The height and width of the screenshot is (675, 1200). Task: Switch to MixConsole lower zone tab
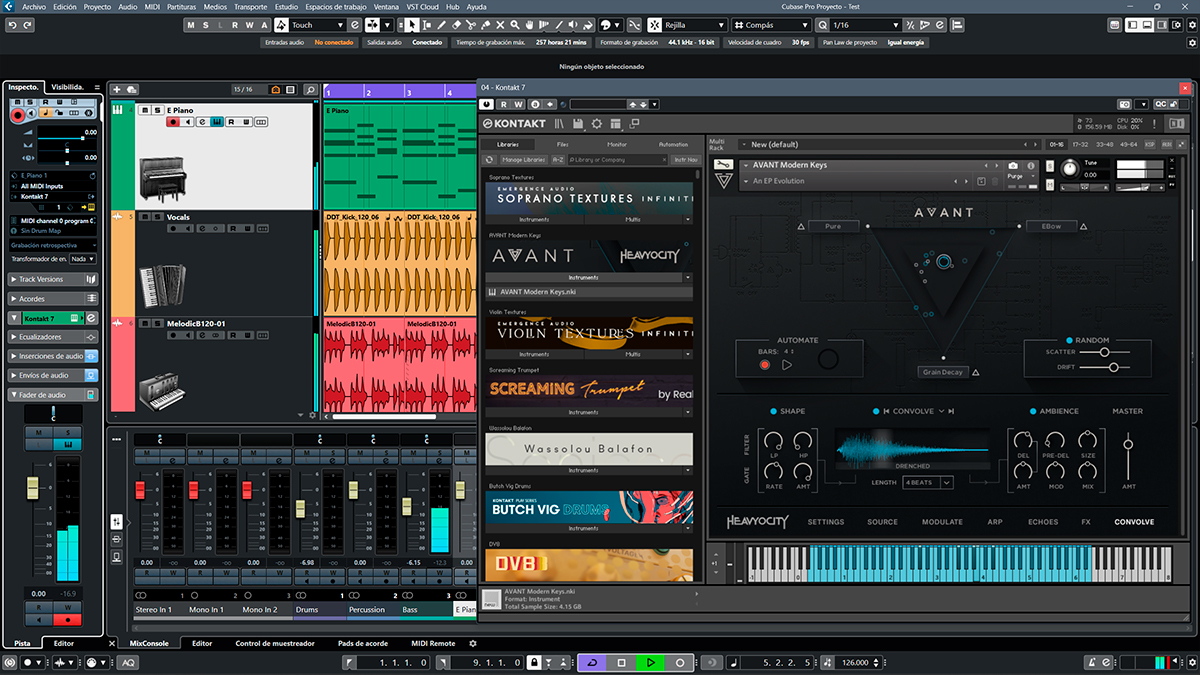(149, 643)
